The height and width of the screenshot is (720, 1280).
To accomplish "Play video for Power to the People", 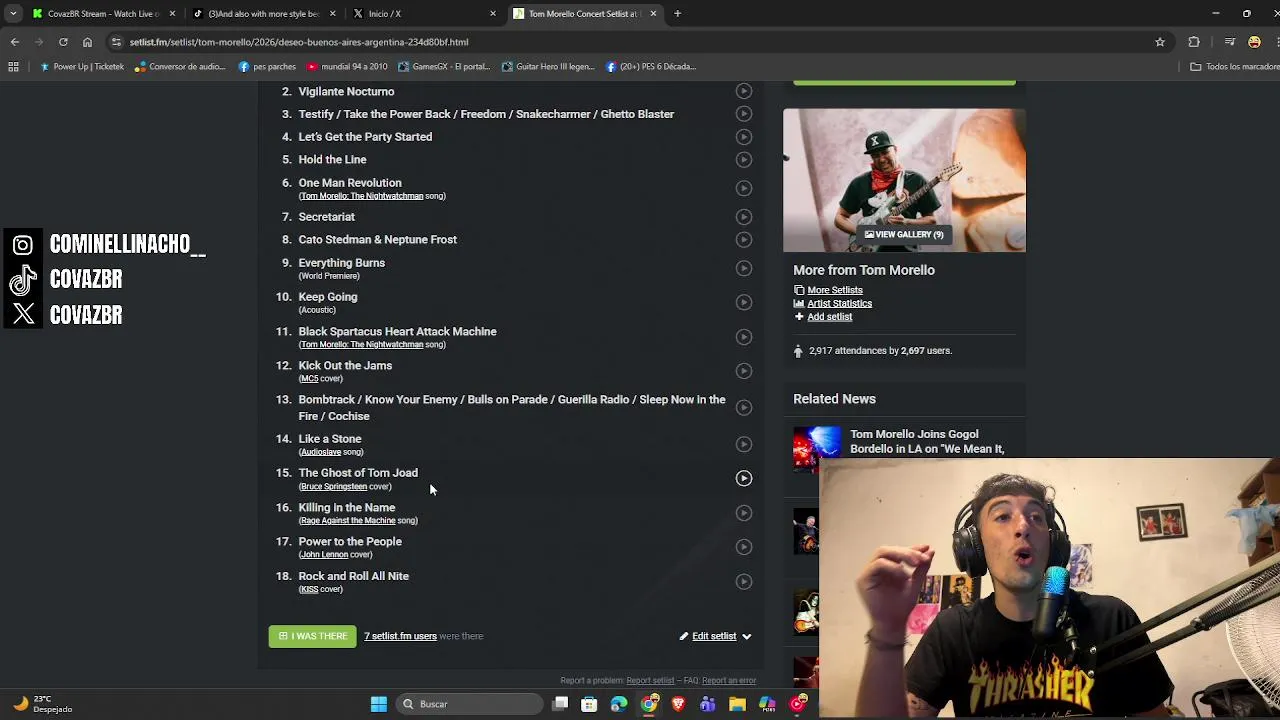I will click(x=744, y=547).
